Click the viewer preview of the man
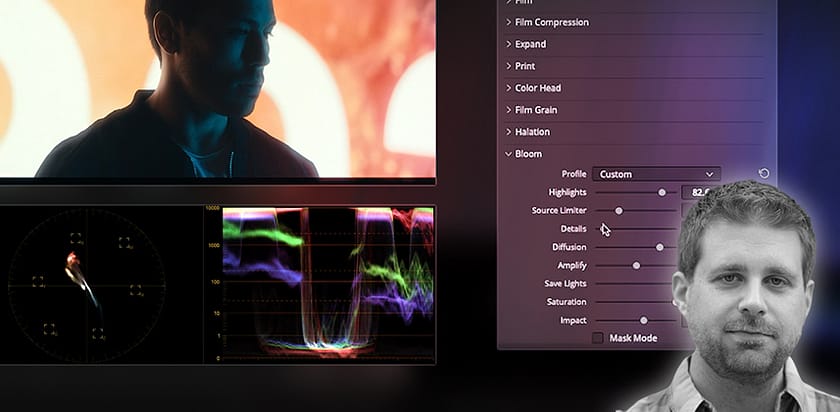Image resolution: width=840 pixels, height=412 pixels. [x=218, y=88]
